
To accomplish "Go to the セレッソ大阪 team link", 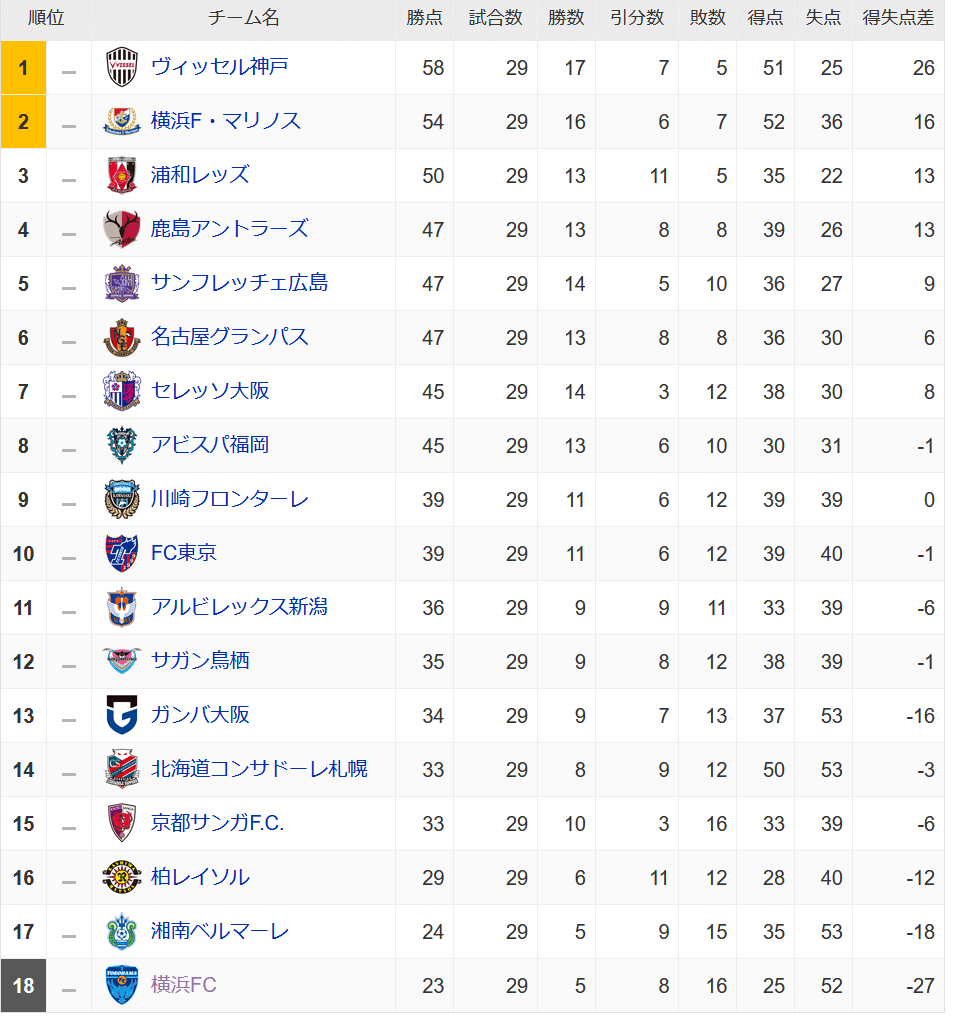I will (x=210, y=391).
